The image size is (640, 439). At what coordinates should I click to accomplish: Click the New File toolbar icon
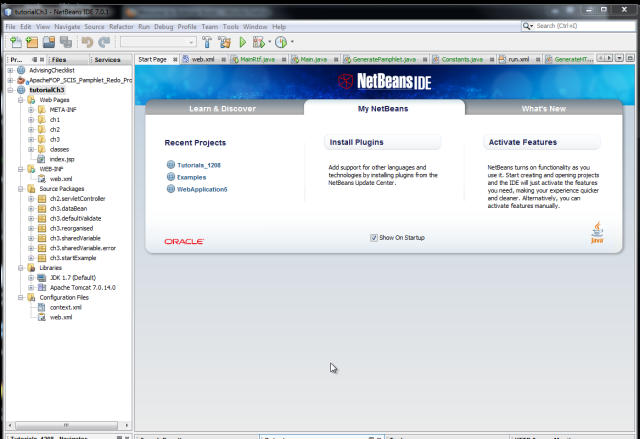tap(16, 42)
